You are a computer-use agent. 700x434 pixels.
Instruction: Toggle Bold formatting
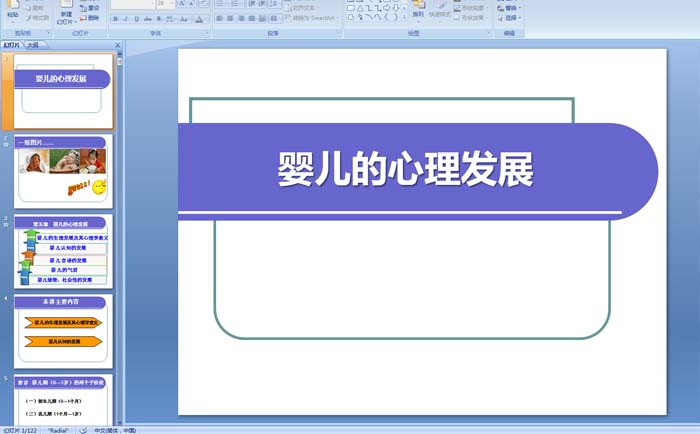(116, 19)
